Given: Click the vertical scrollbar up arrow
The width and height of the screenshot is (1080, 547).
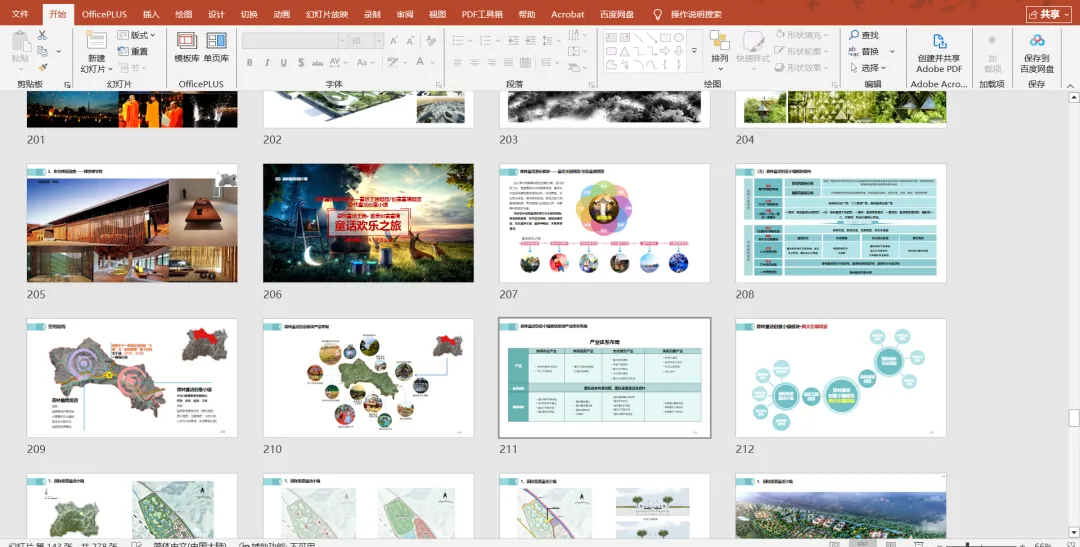Looking at the screenshot, I should coord(1073,98).
